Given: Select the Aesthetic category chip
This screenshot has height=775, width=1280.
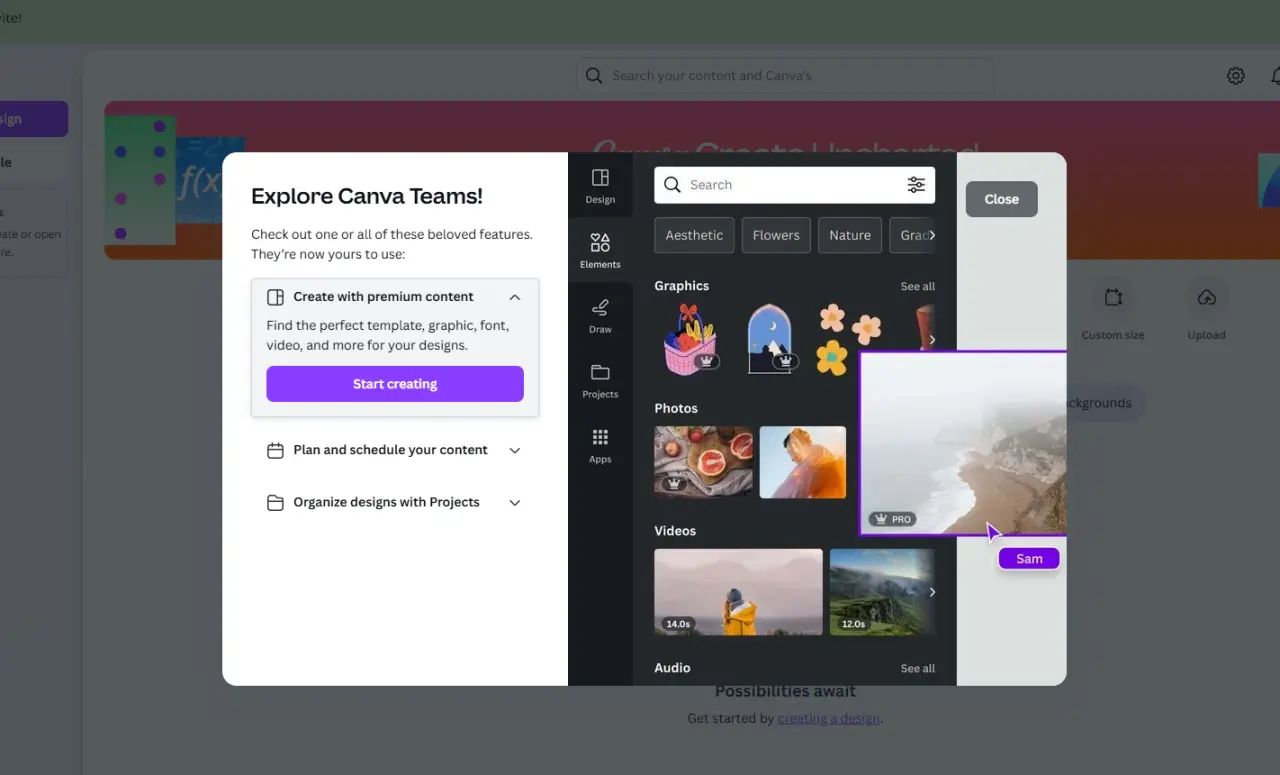Looking at the screenshot, I should 694,235.
